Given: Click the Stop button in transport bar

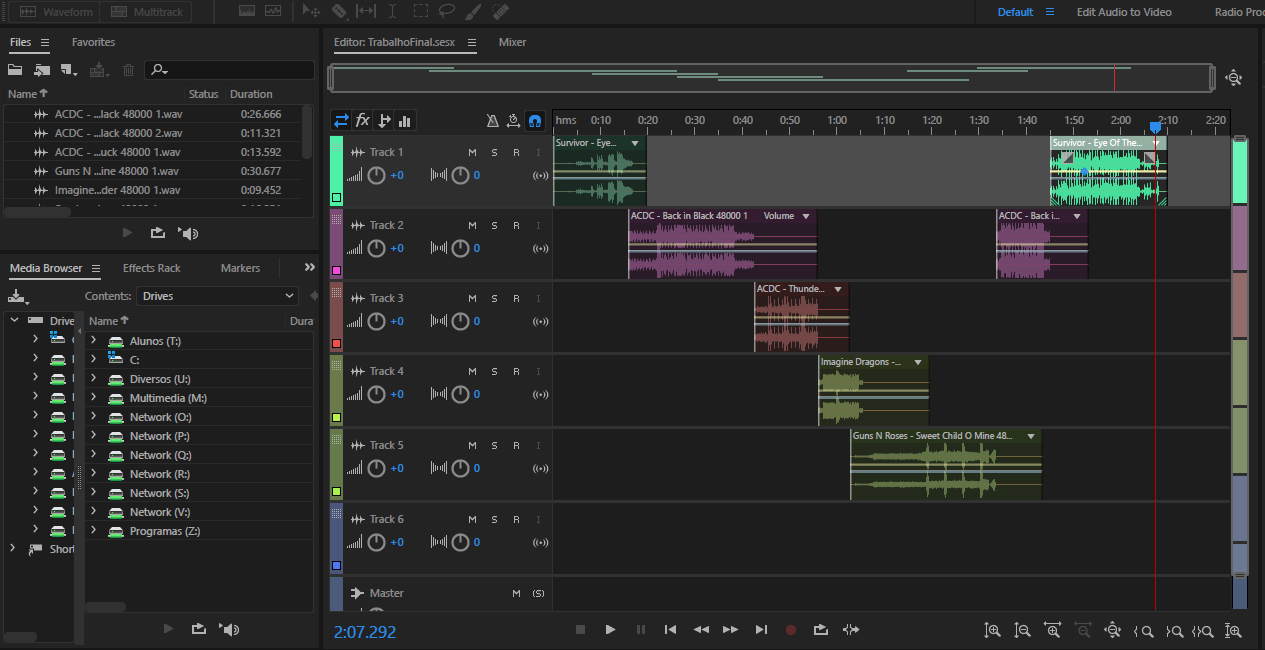Looking at the screenshot, I should coord(580,630).
